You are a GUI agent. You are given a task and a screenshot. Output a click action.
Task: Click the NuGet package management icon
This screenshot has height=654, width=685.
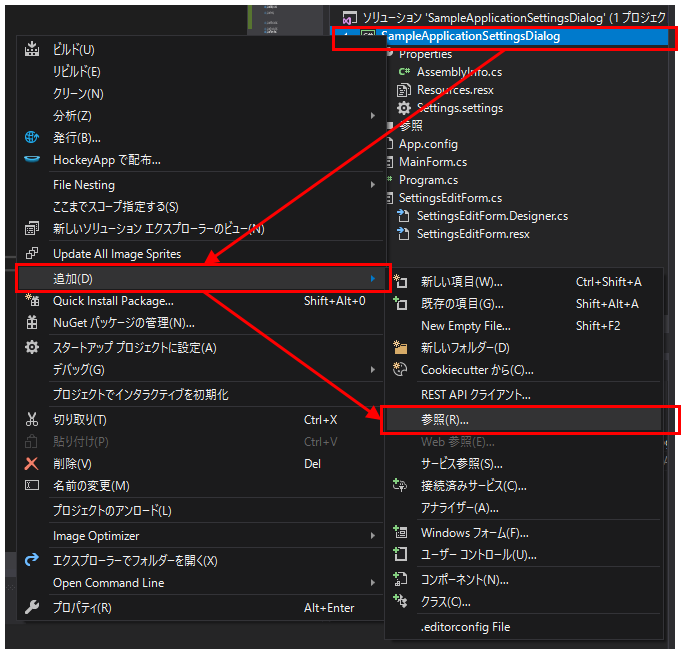pyautogui.click(x=32, y=322)
